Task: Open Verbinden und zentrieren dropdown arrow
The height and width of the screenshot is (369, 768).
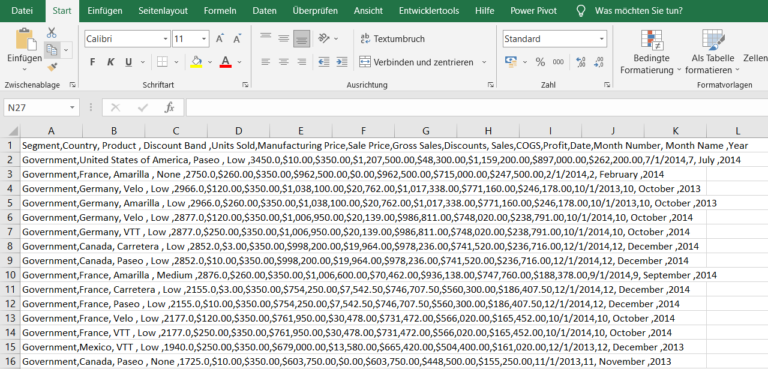Action: [x=484, y=62]
